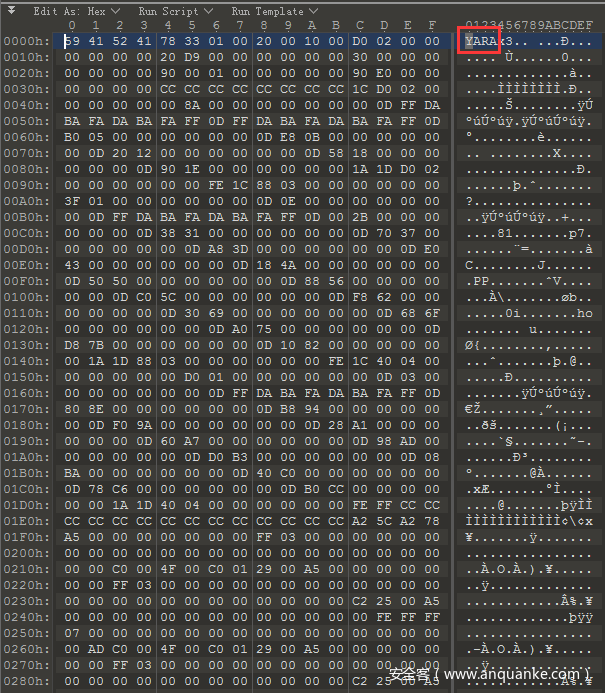This screenshot has height=693, width=605.
Task: Click row address 0270h
Action: pos(27,666)
